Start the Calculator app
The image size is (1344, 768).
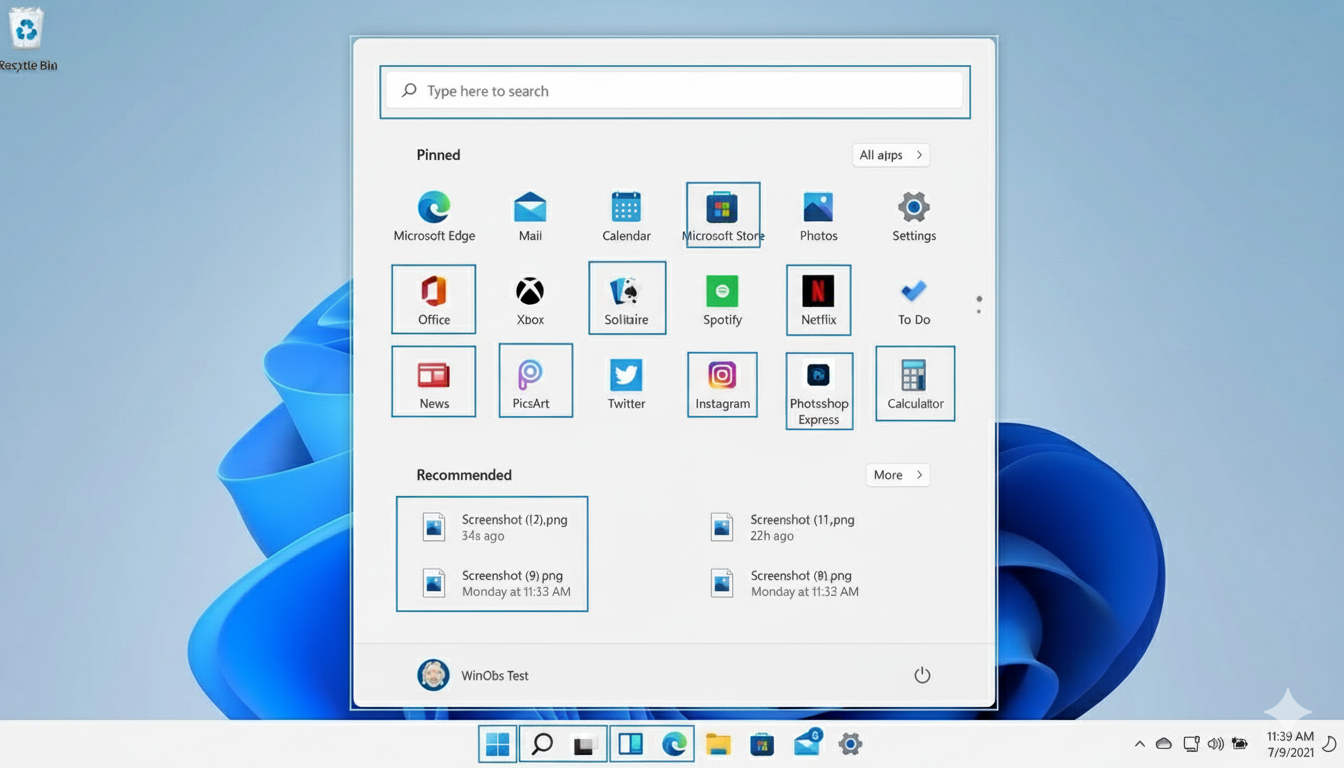914,384
